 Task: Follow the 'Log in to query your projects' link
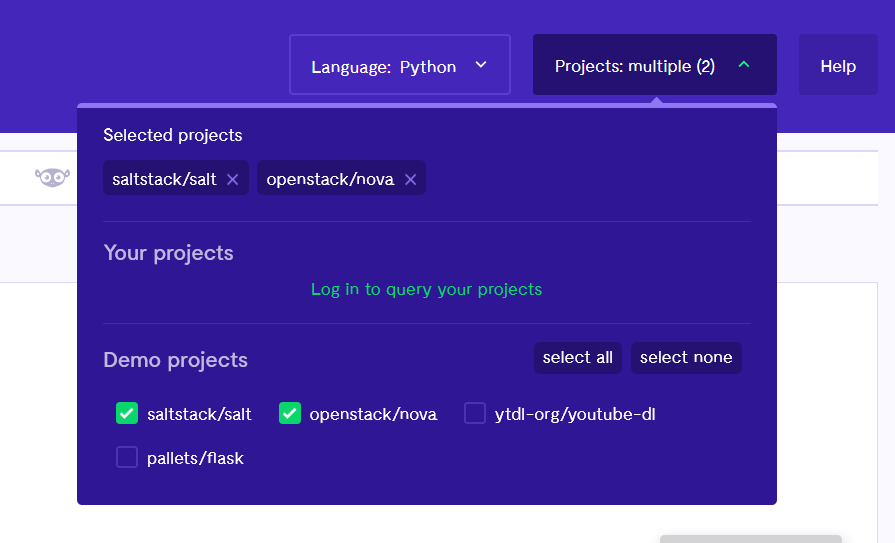426,289
